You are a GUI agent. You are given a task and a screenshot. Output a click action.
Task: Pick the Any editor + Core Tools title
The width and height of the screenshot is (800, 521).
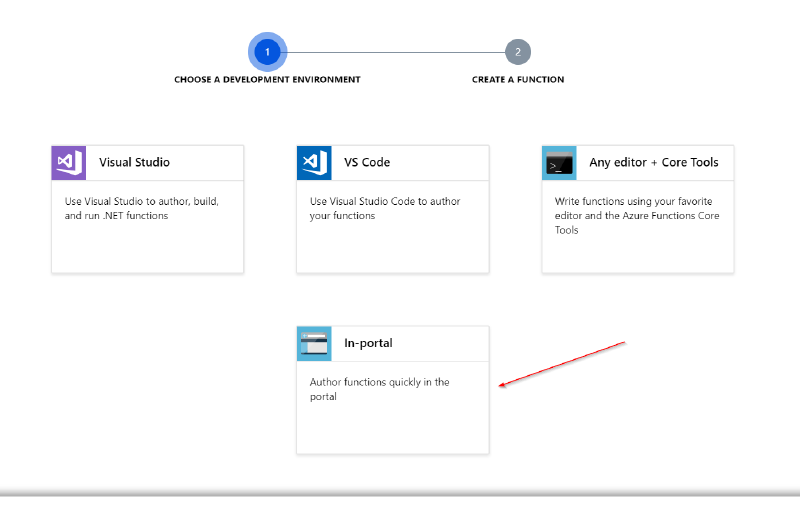pos(654,162)
